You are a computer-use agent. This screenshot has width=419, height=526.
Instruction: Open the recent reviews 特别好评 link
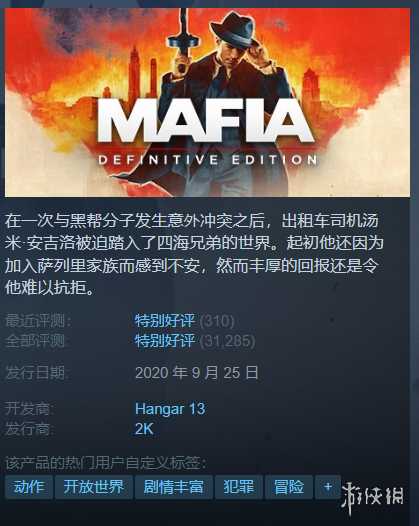[165, 321]
